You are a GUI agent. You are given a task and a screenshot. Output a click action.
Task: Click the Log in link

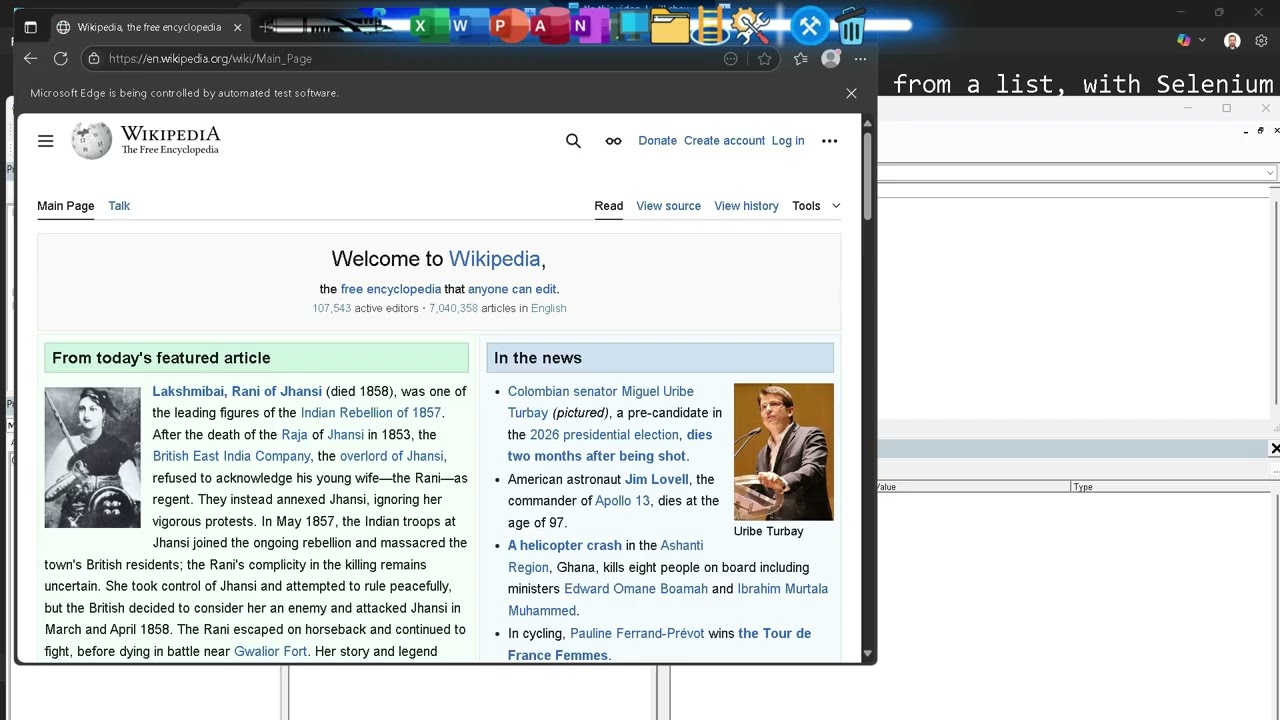(x=788, y=141)
